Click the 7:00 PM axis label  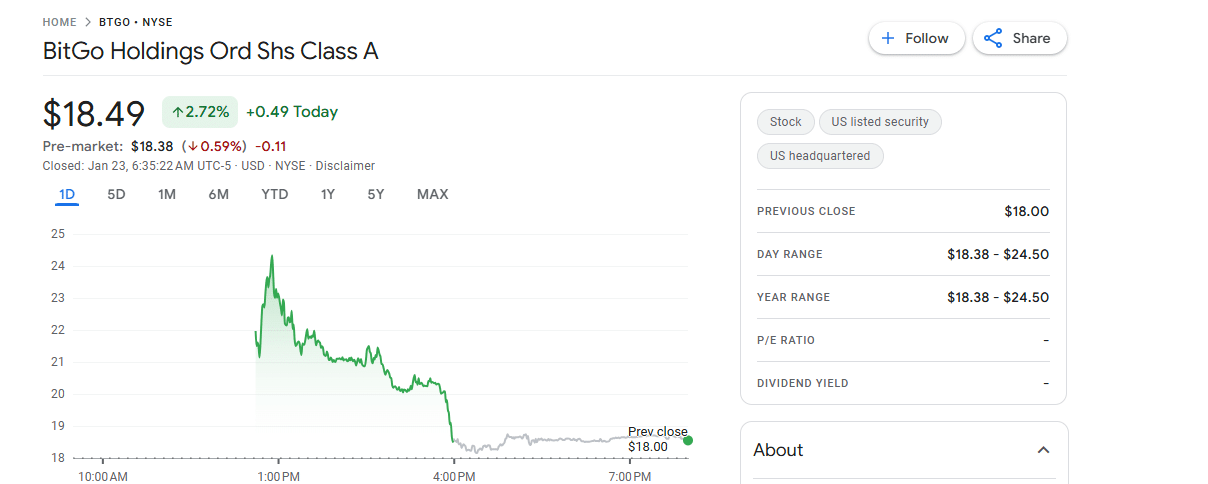pos(629,477)
